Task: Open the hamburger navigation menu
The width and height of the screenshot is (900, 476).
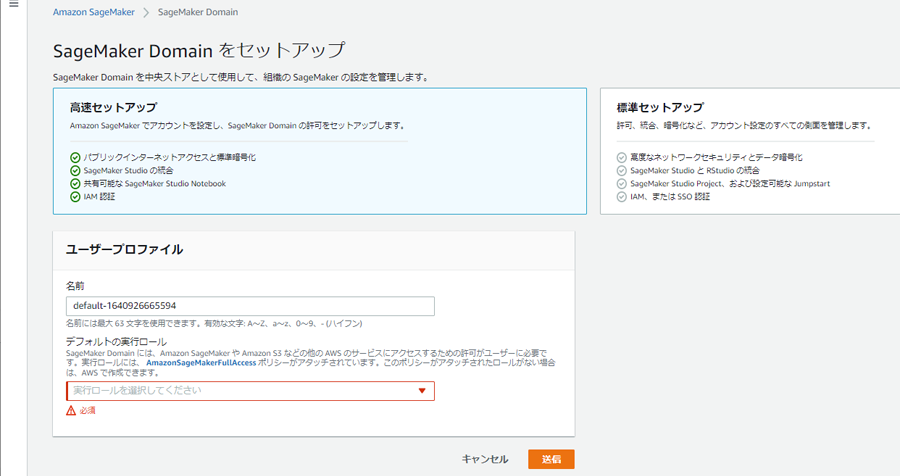Action: (14, 4)
